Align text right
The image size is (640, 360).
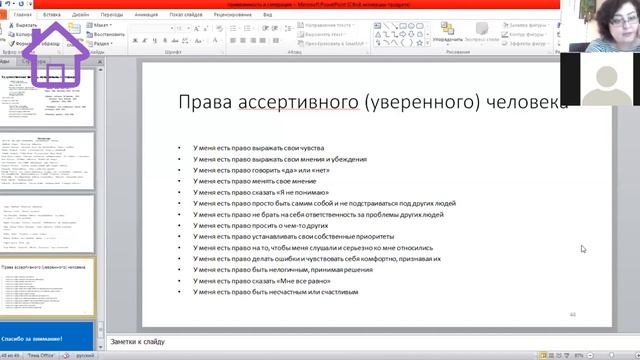tap(253, 40)
